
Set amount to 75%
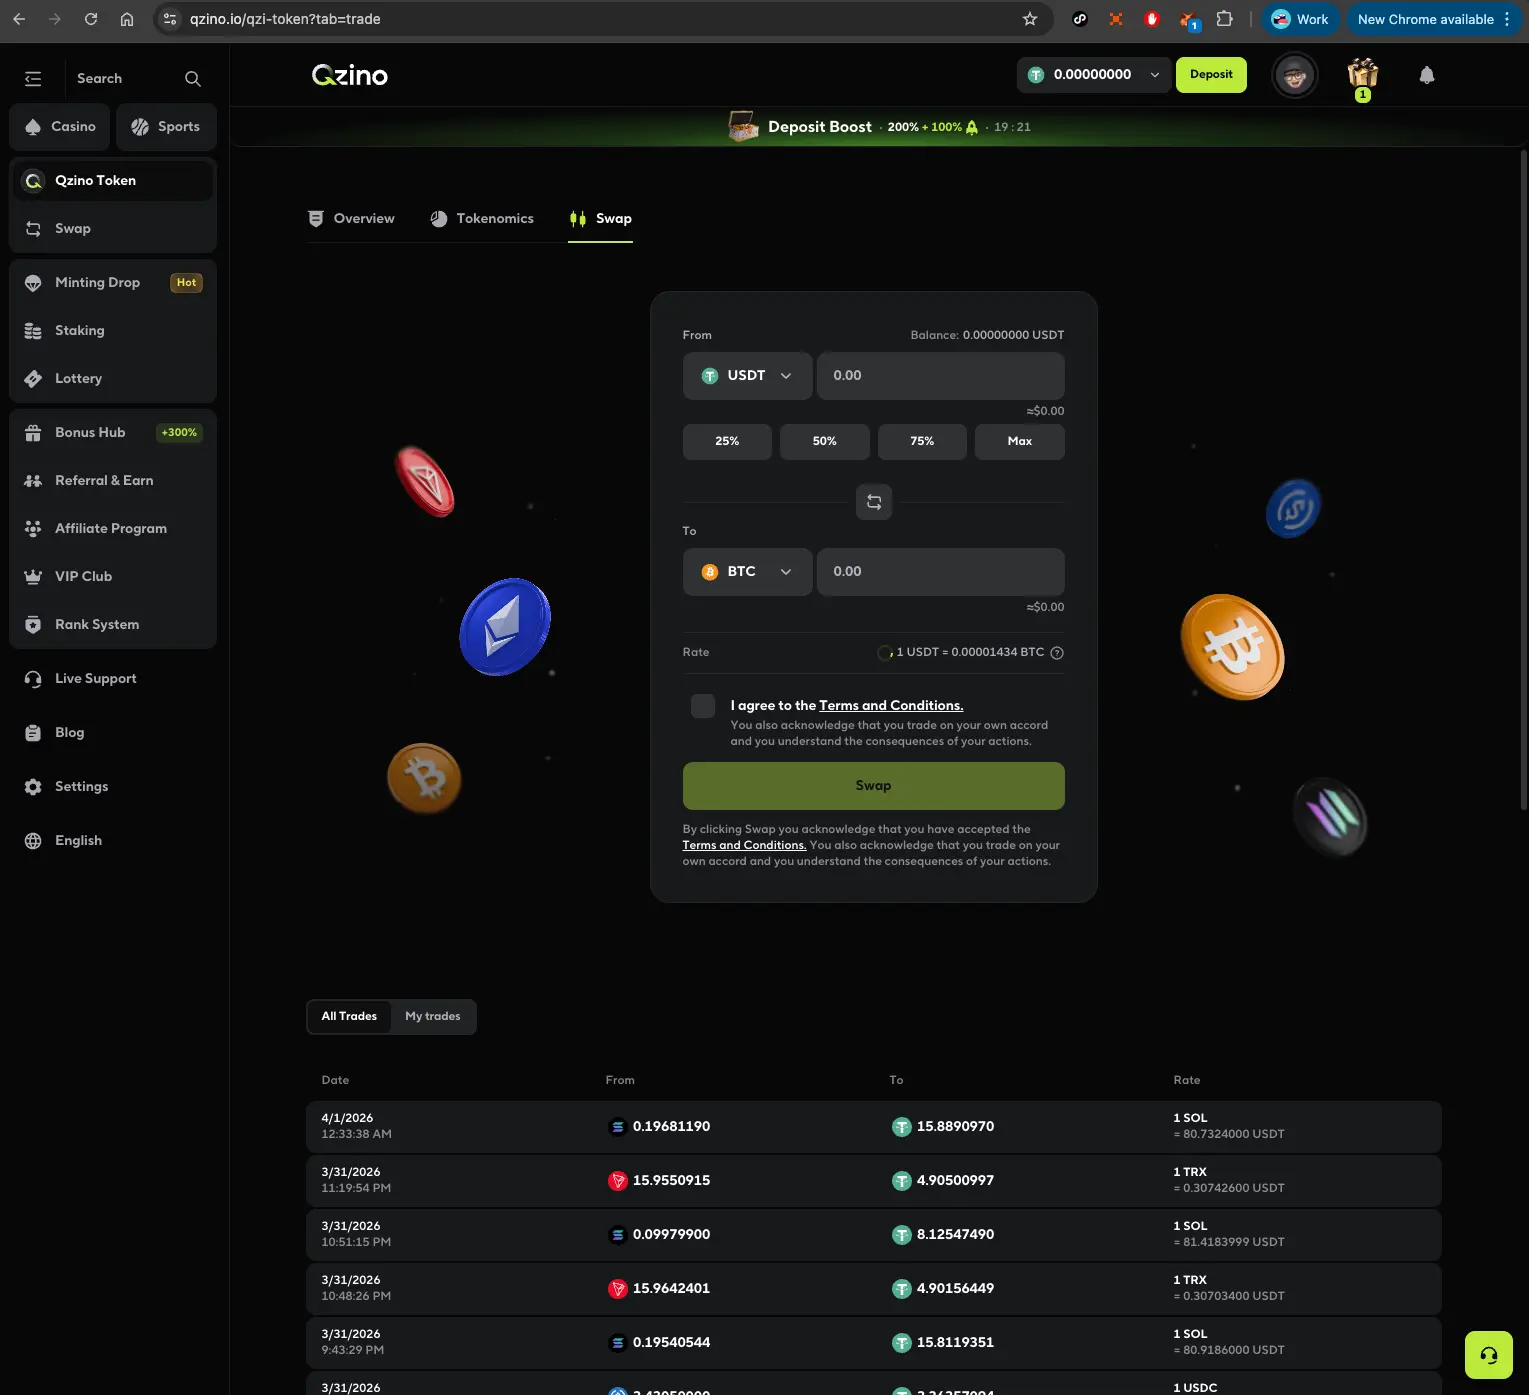[x=922, y=442]
